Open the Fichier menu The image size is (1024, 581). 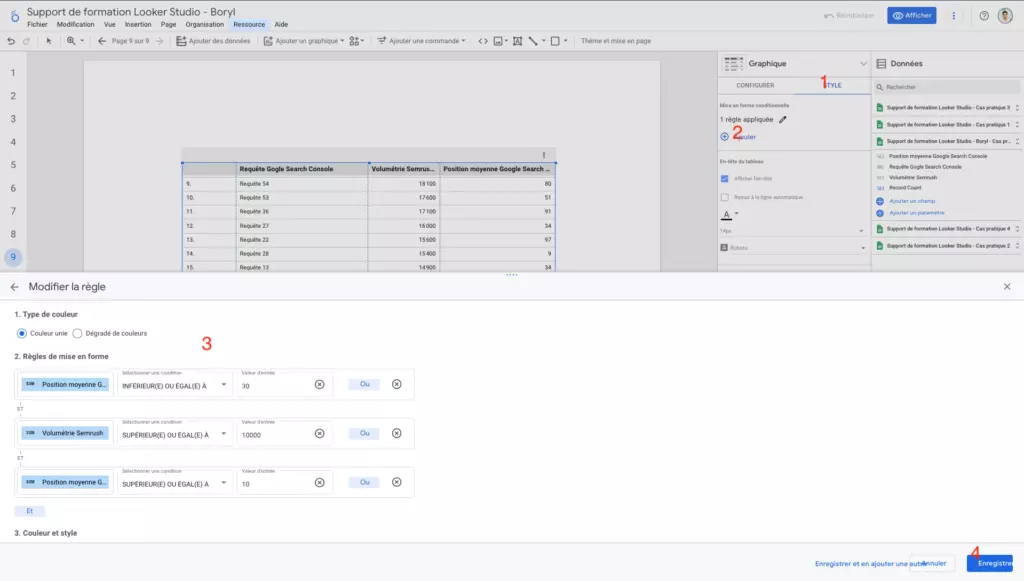37,25
